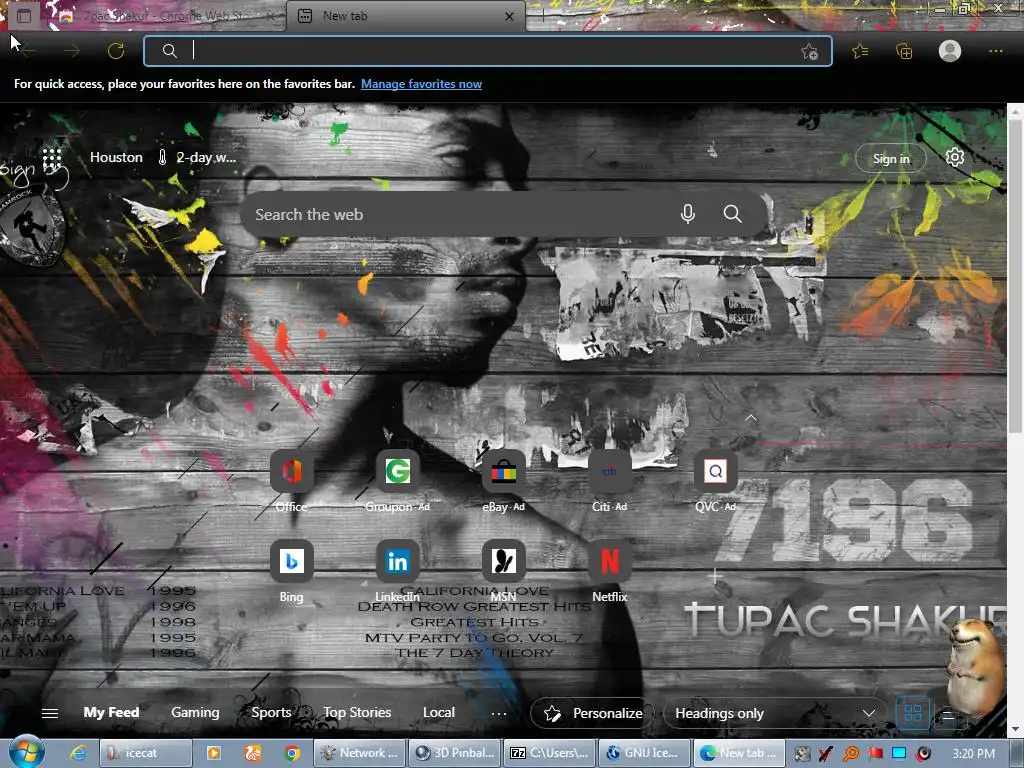This screenshot has width=1024, height=768.
Task: Click the refresh button in toolbar
Action: 116,51
